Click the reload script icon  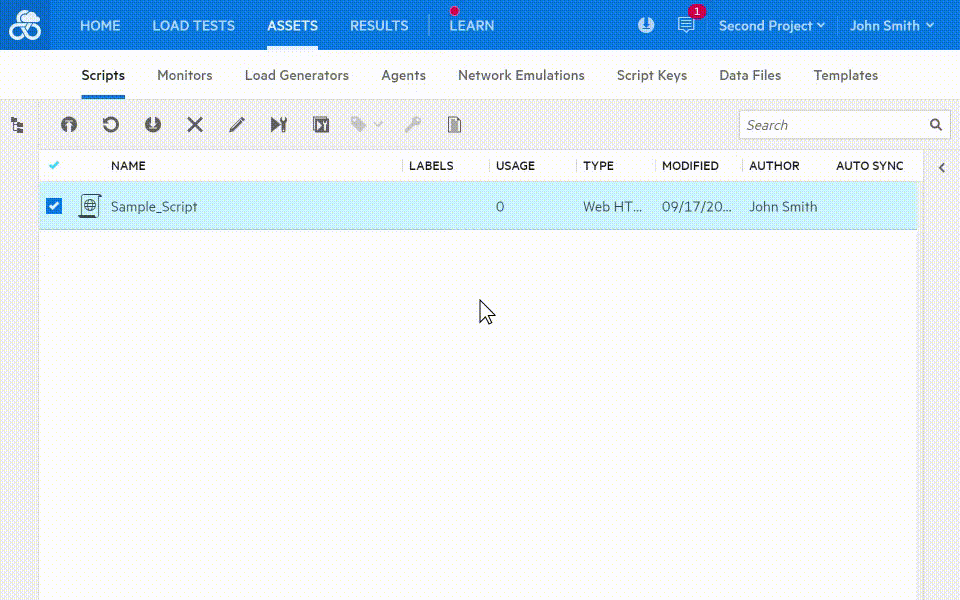click(111, 125)
